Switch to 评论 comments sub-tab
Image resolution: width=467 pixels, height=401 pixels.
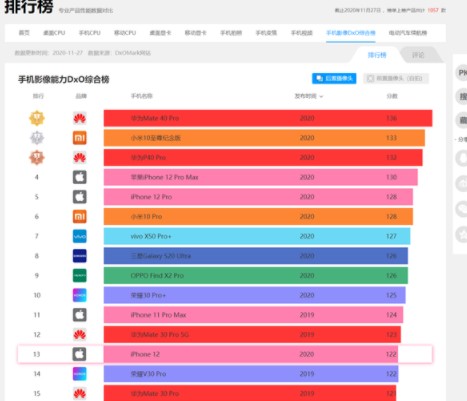click(418, 55)
